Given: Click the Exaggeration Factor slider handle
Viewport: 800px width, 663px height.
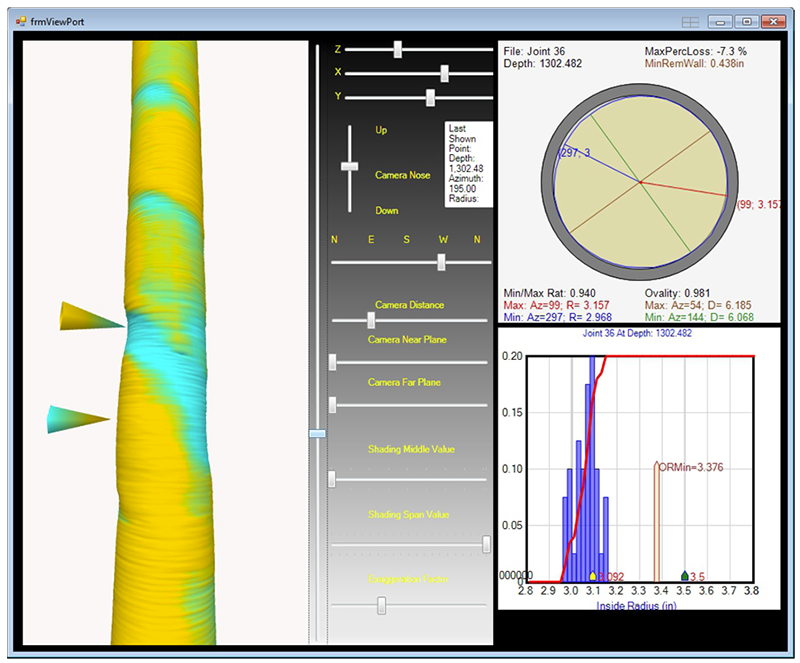Looking at the screenshot, I should pyautogui.click(x=381, y=606).
